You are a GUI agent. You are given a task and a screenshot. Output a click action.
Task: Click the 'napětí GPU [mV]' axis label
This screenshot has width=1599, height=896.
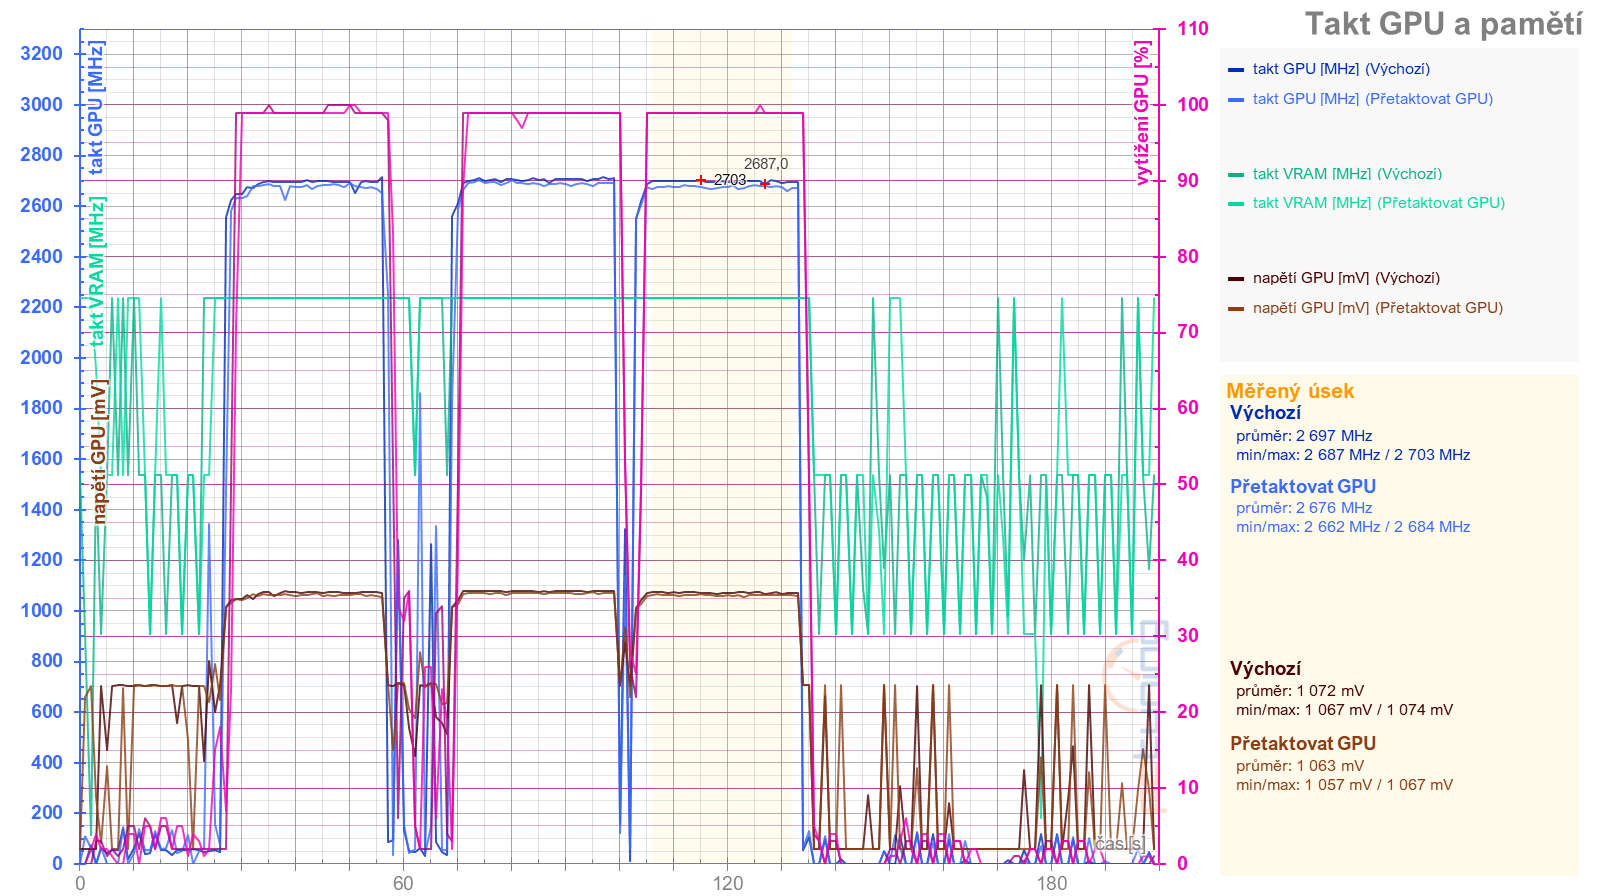click(98, 451)
